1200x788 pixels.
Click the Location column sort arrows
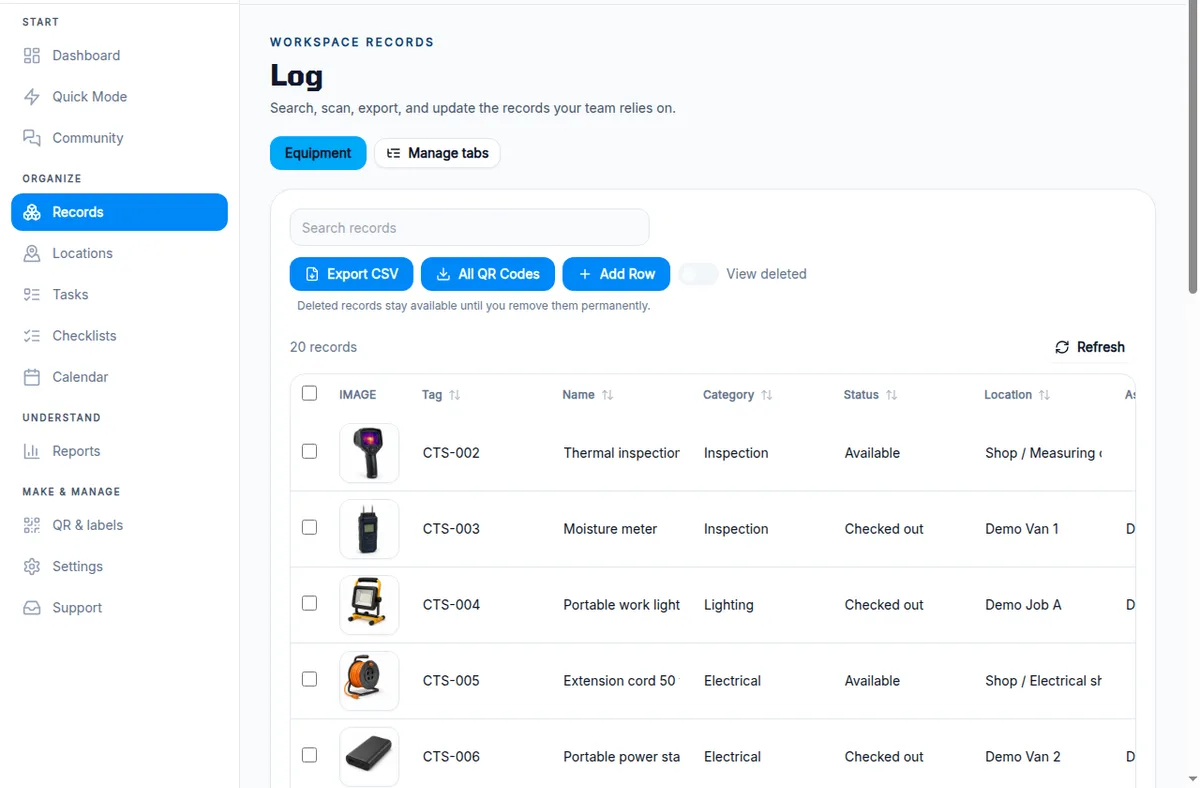click(x=1044, y=395)
